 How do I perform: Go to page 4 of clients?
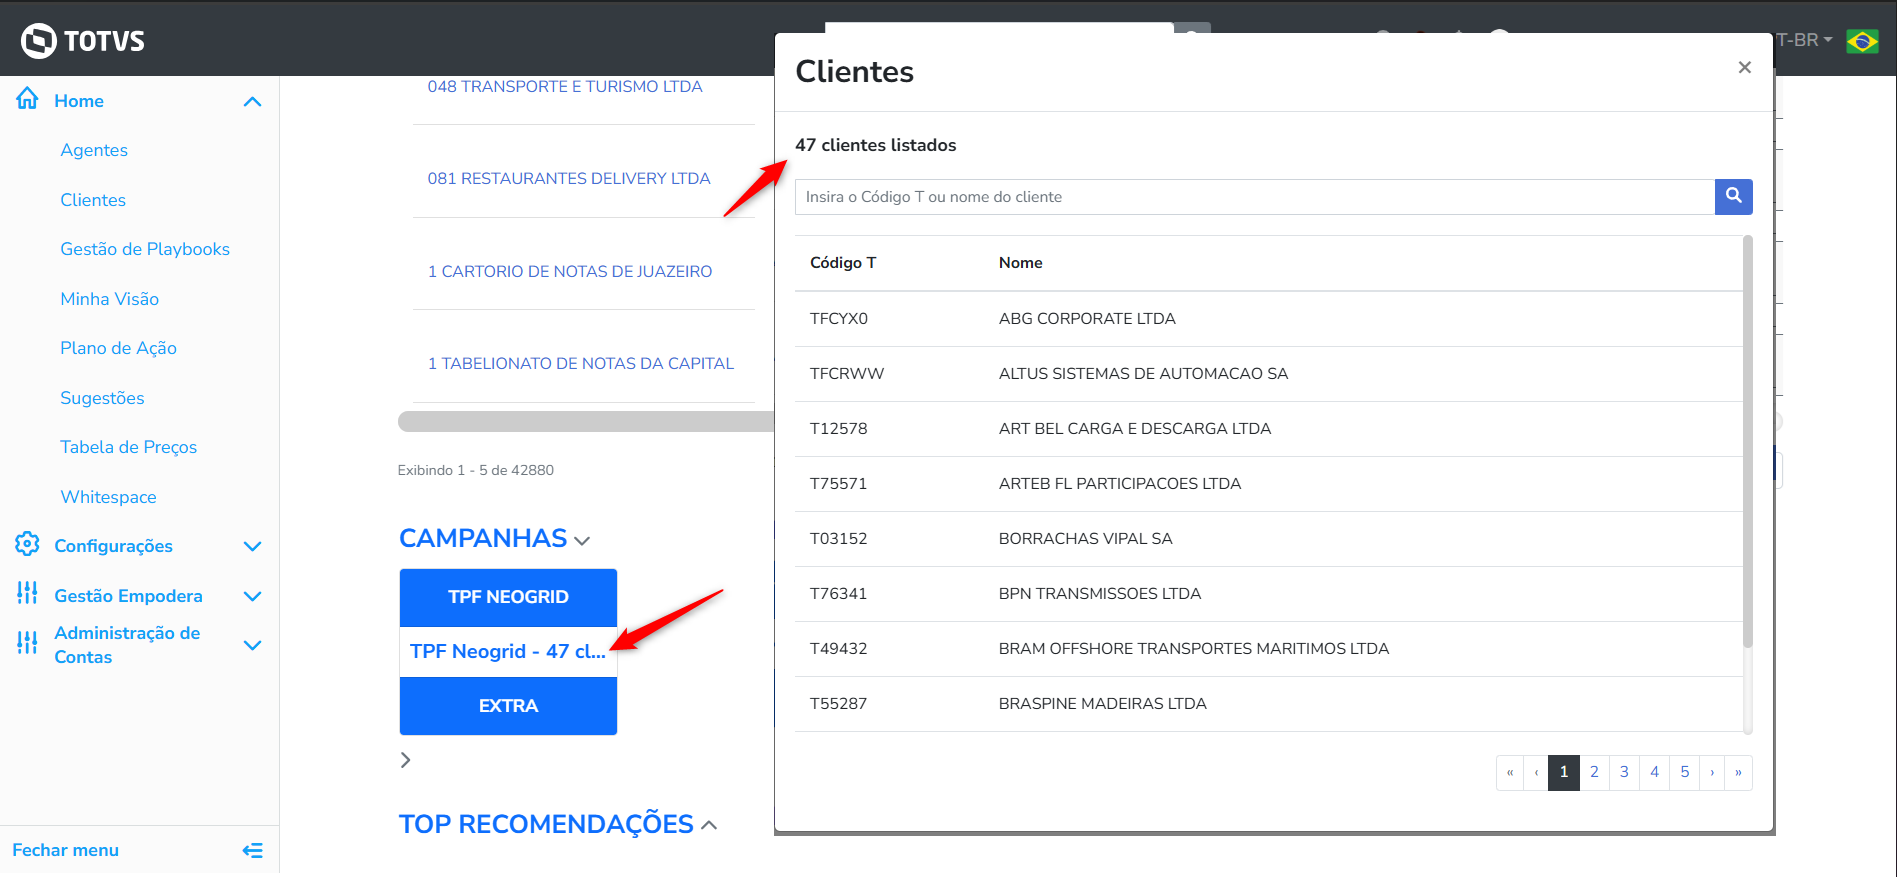(1654, 772)
